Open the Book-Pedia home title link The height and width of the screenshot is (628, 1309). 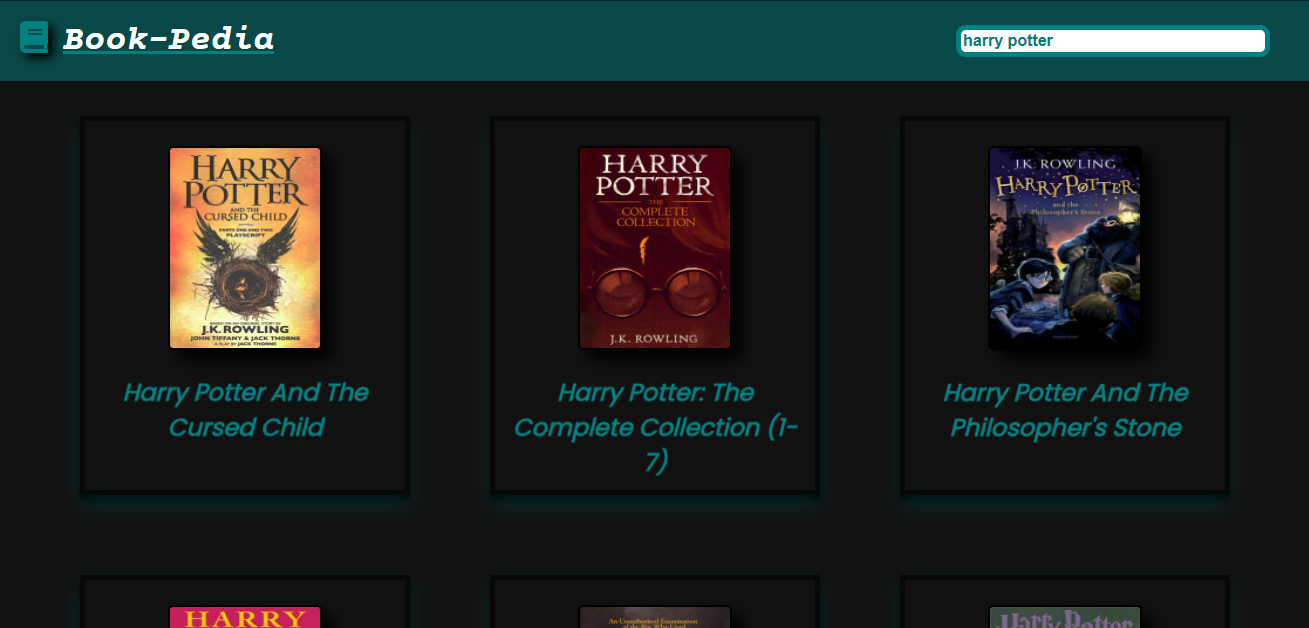pyautogui.click(x=168, y=39)
